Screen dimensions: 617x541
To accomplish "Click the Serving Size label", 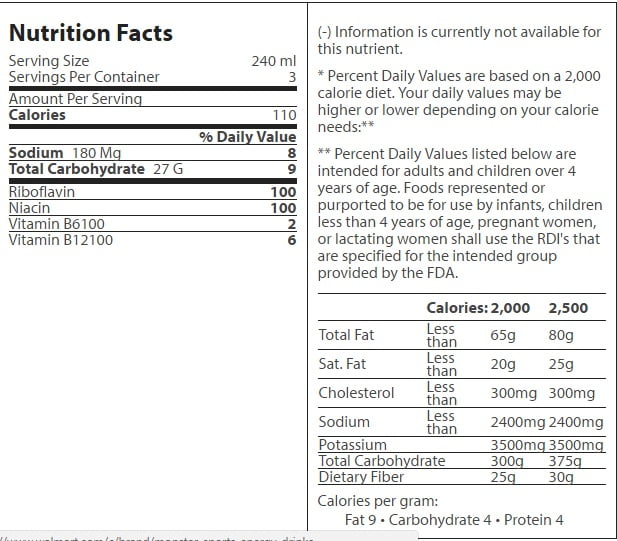I will coord(48,61).
